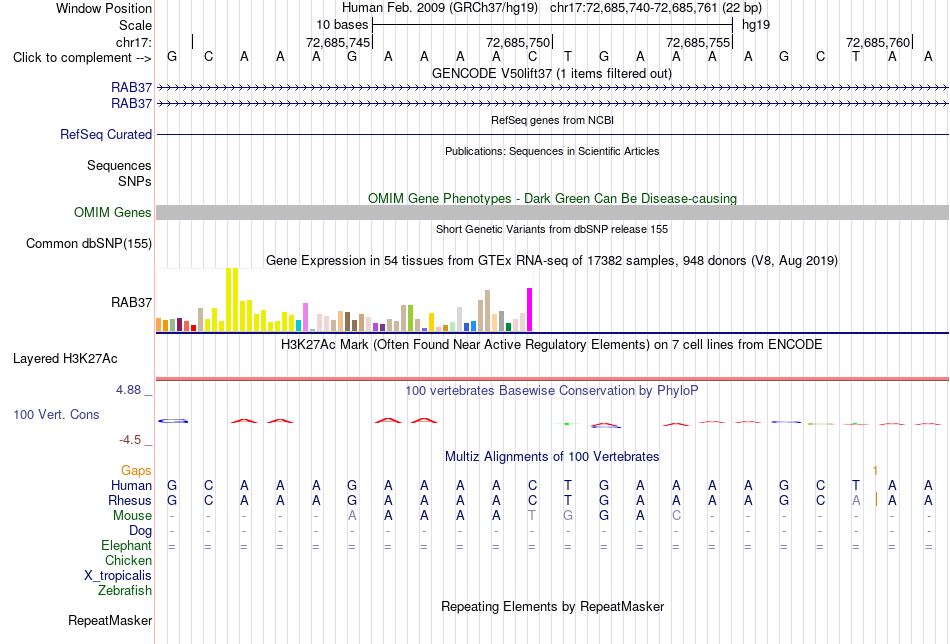950x644 pixels.
Task: Select the Chicken species label
Action: point(128,560)
